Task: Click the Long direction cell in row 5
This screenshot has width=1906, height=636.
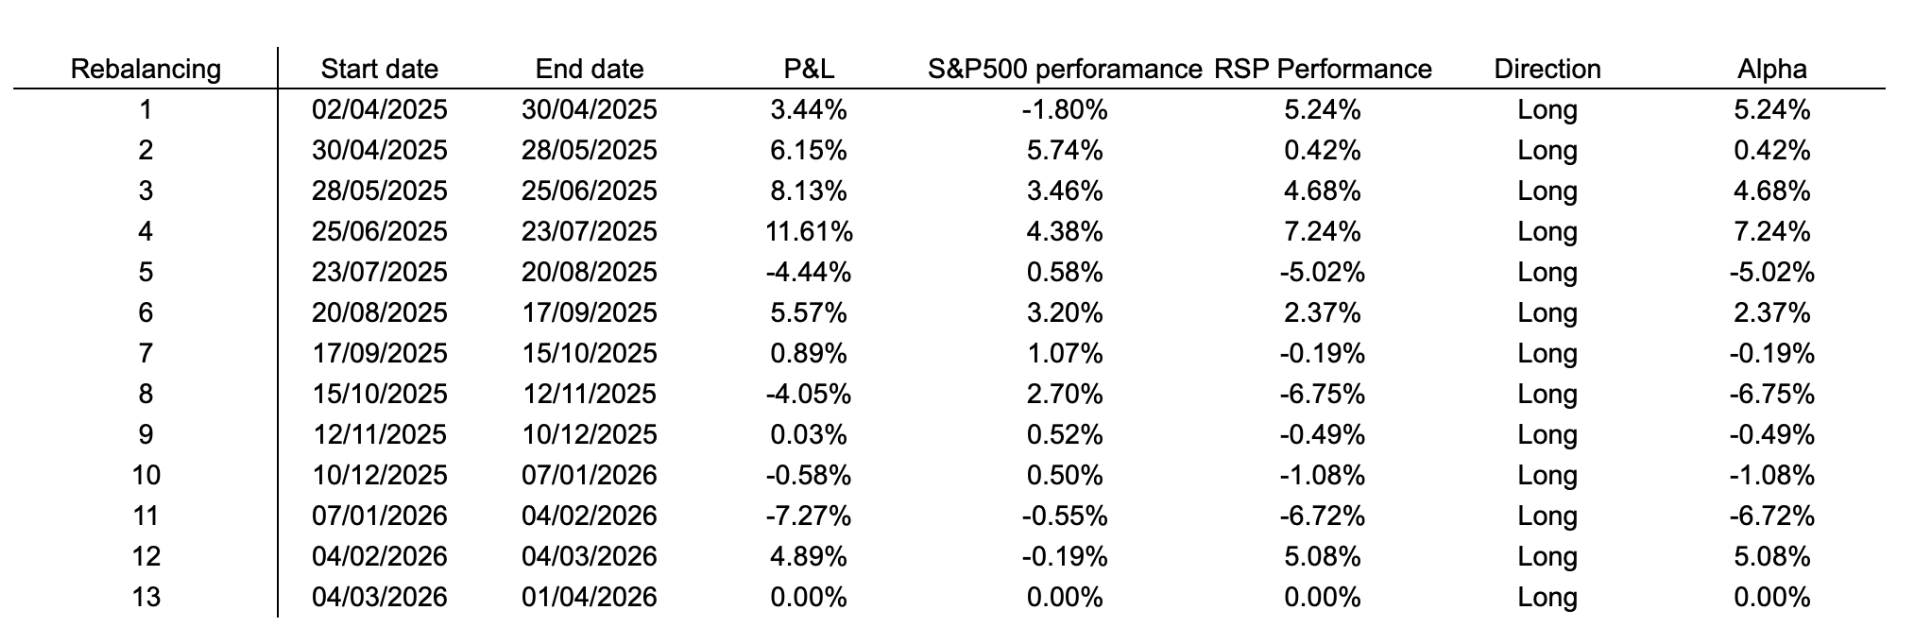Action: pos(1546,272)
